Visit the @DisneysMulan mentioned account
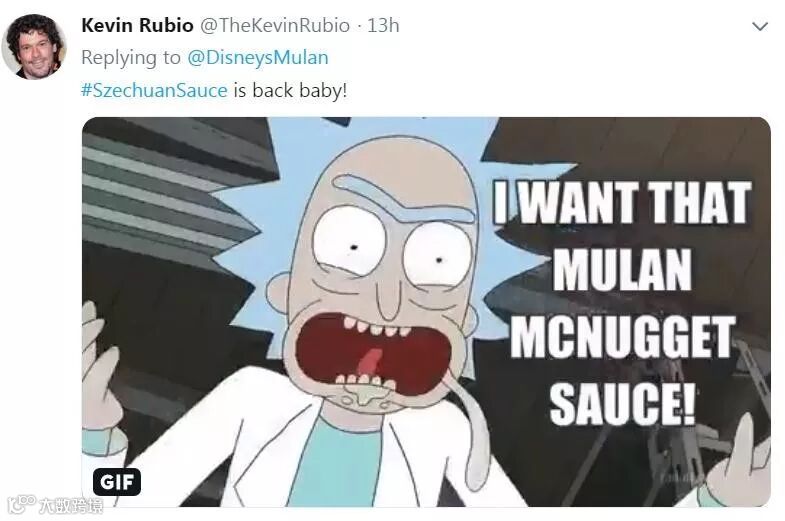785x521 pixels. coord(258,58)
